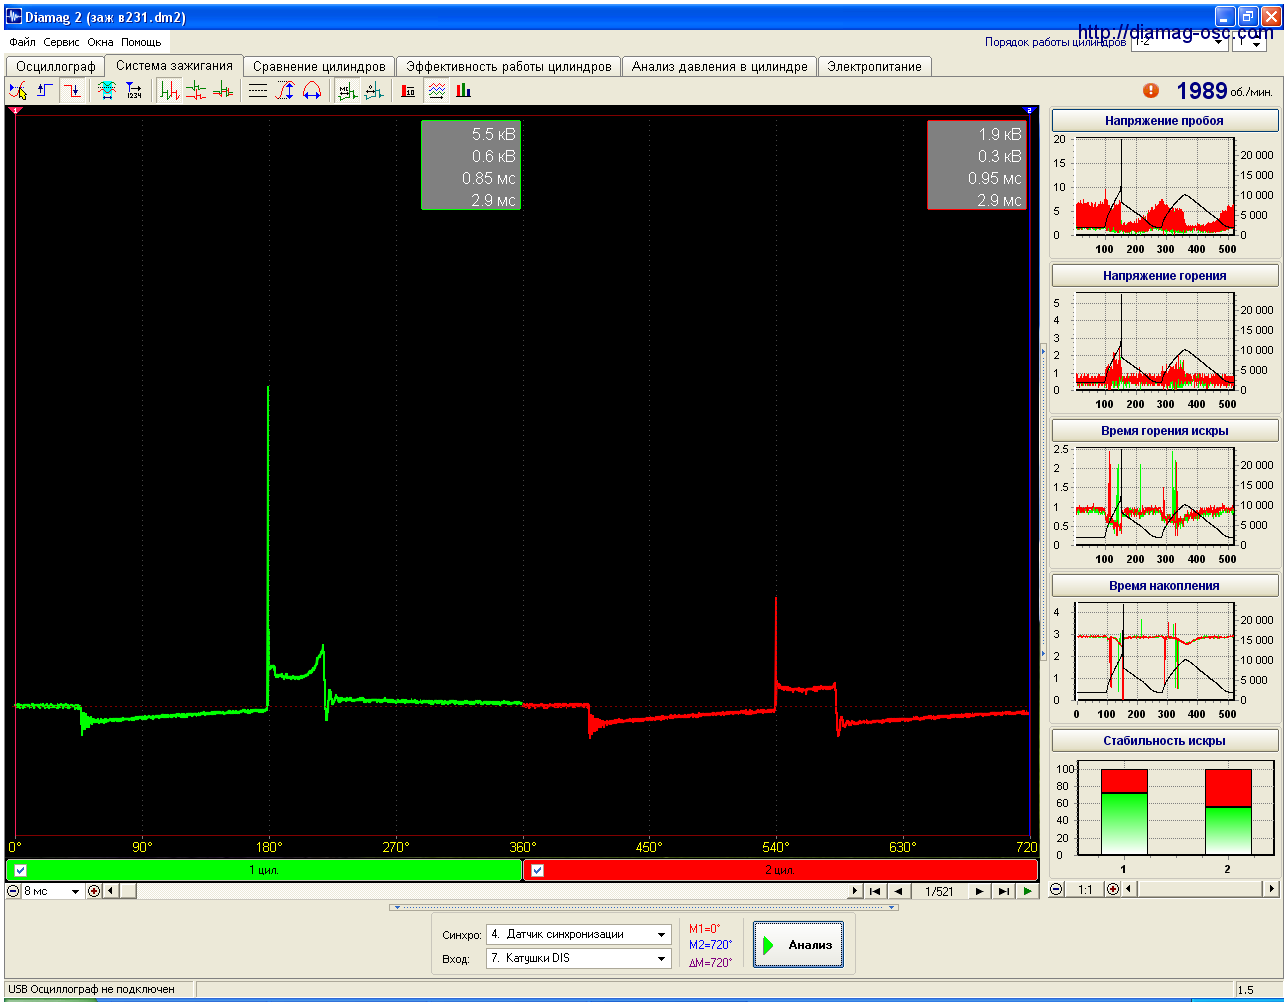Open the Сервис menu
This screenshot has height=1002, width=1288.
pyautogui.click(x=62, y=43)
